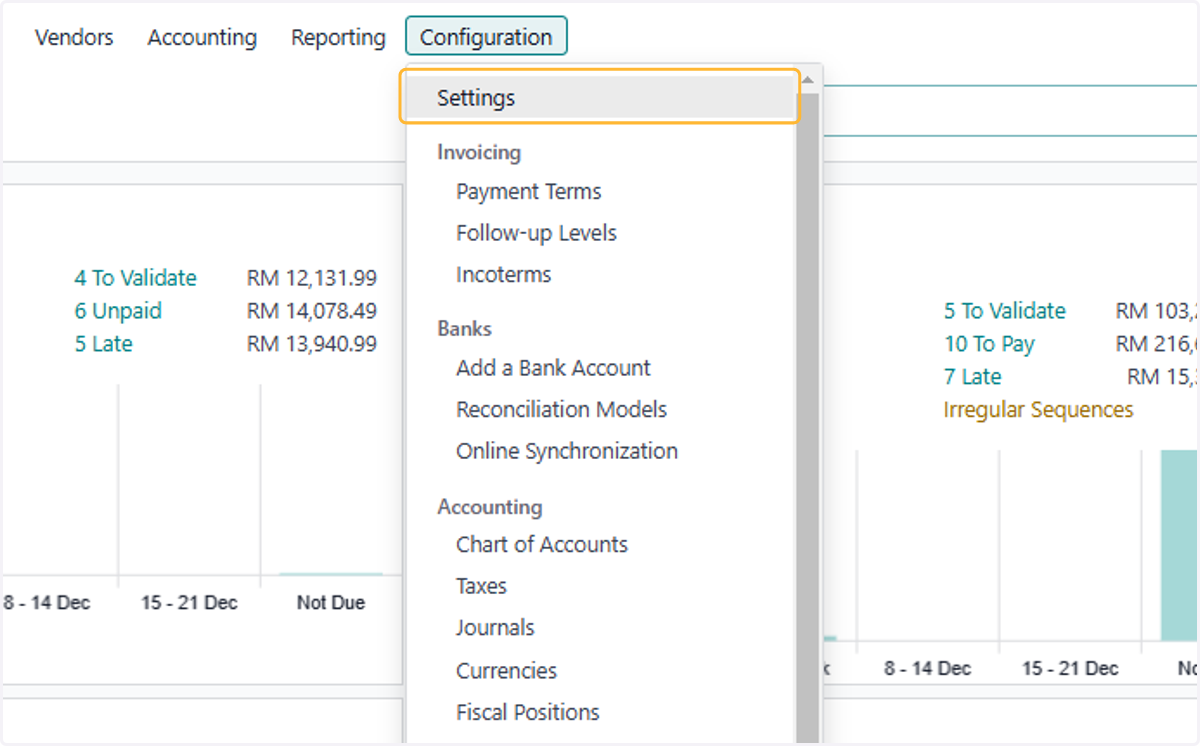Click the menu scrollbar up arrow

pyautogui.click(x=808, y=79)
